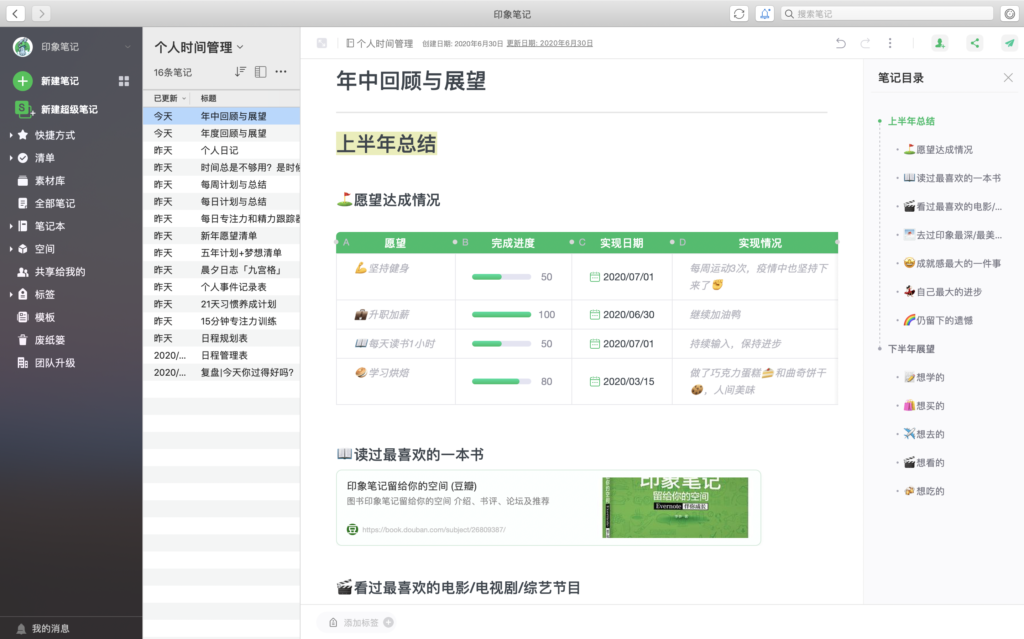The width and height of the screenshot is (1024, 639).
Task: Open 我的消息 at sidebar bottom
Action: click(x=43, y=629)
